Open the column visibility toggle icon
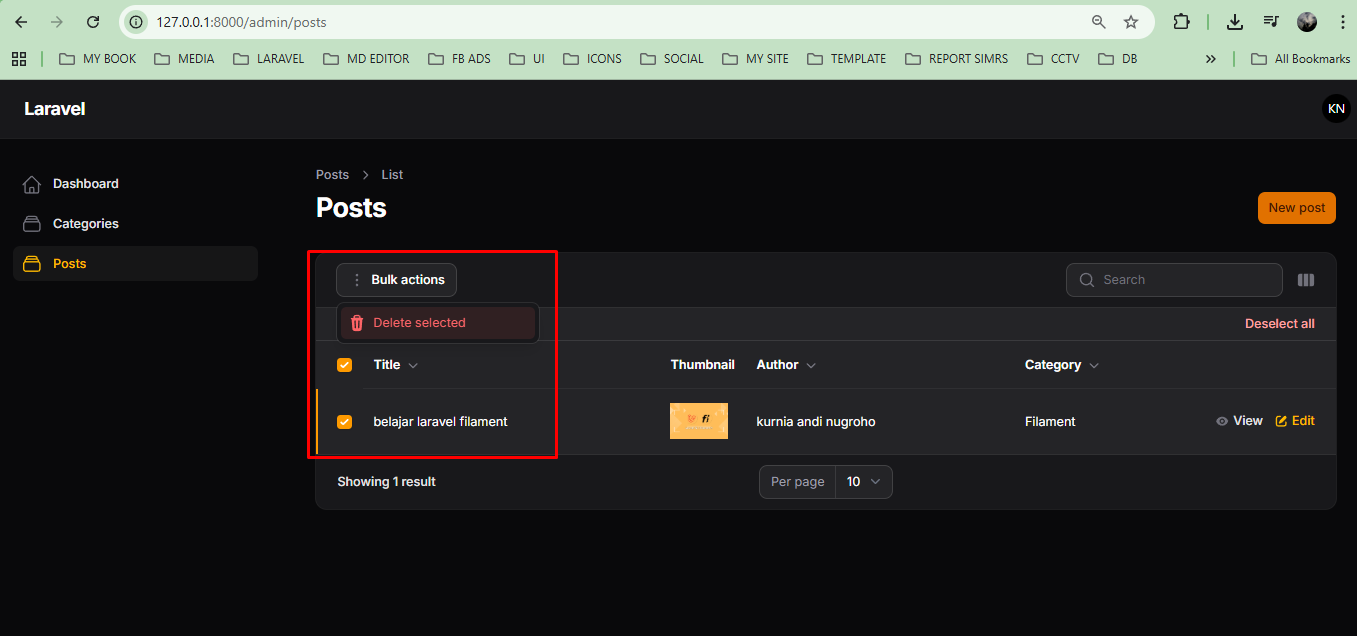The image size is (1357, 636). coord(1306,280)
